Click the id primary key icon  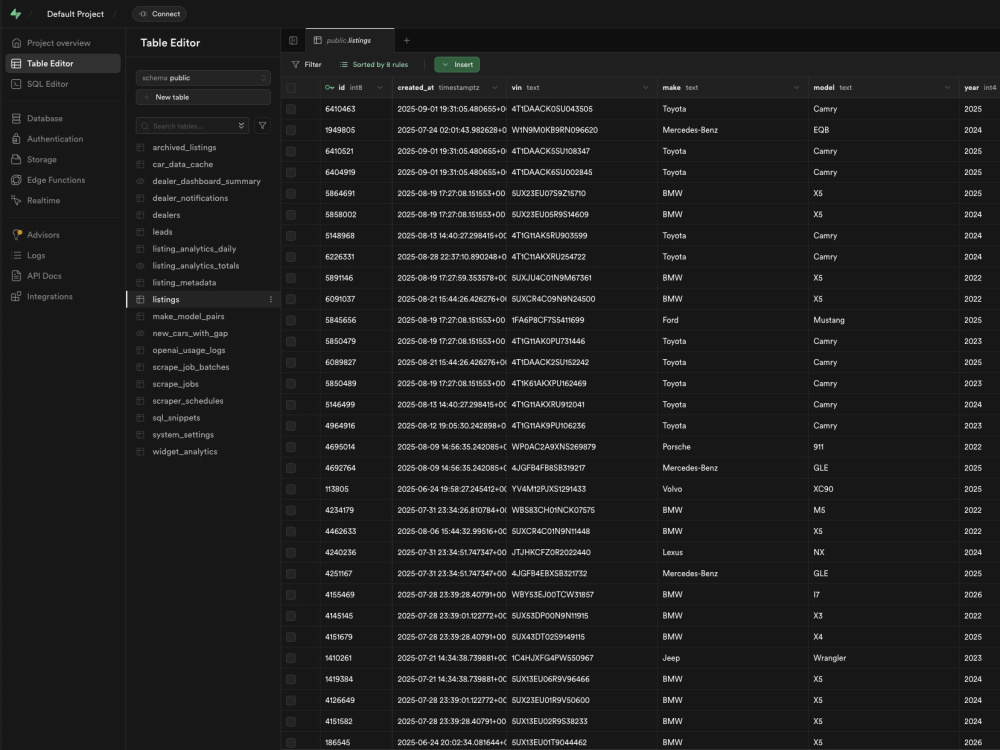(x=330, y=88)
